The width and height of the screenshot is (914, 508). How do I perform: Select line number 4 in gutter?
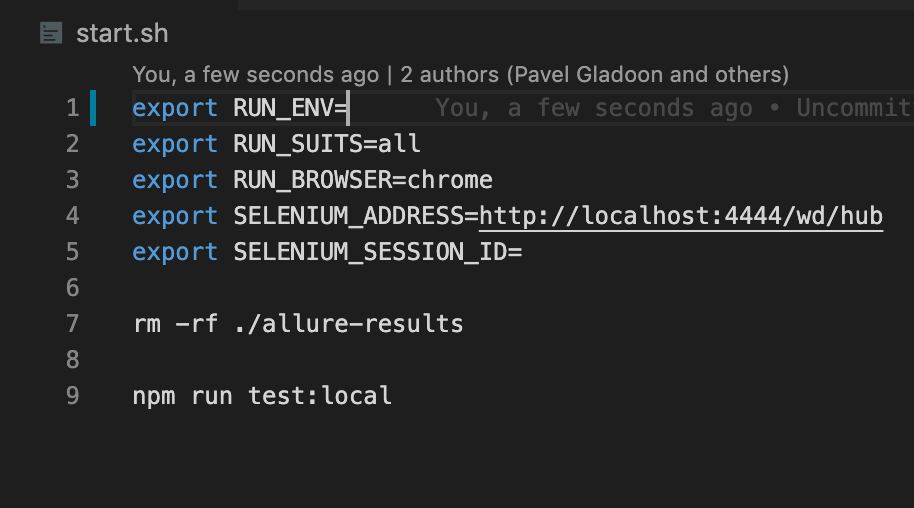coord(72,216)
